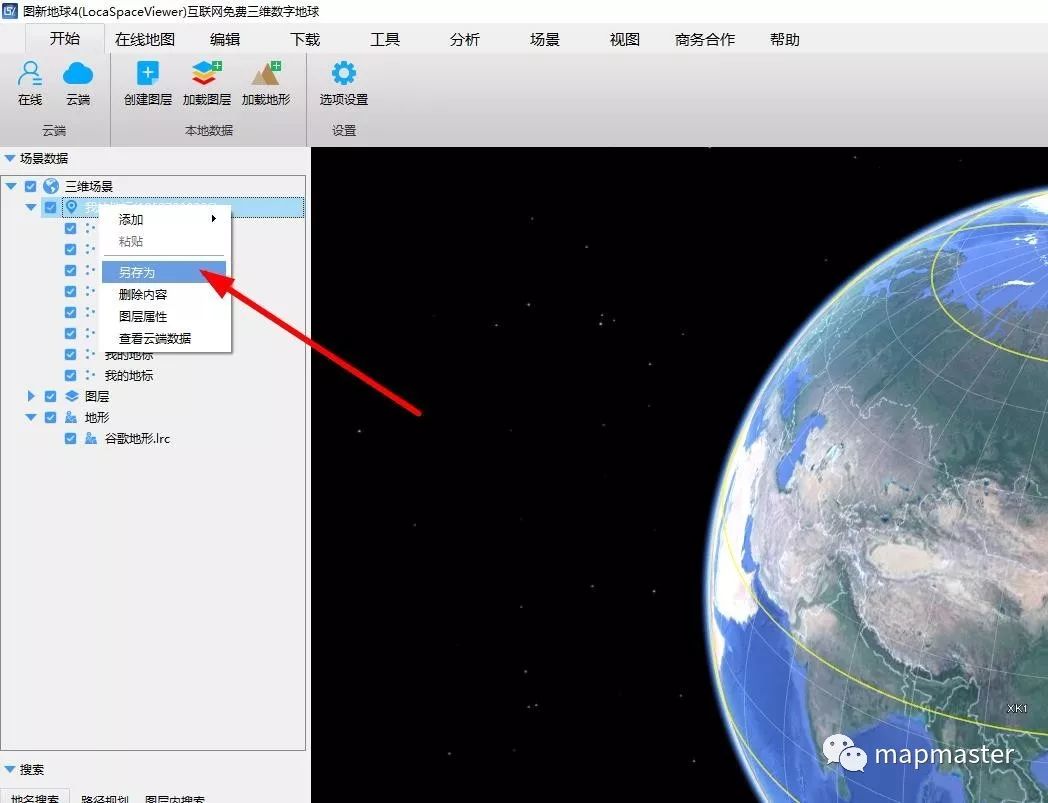Switch to the 开始 ribbon tab

point(65,39)
